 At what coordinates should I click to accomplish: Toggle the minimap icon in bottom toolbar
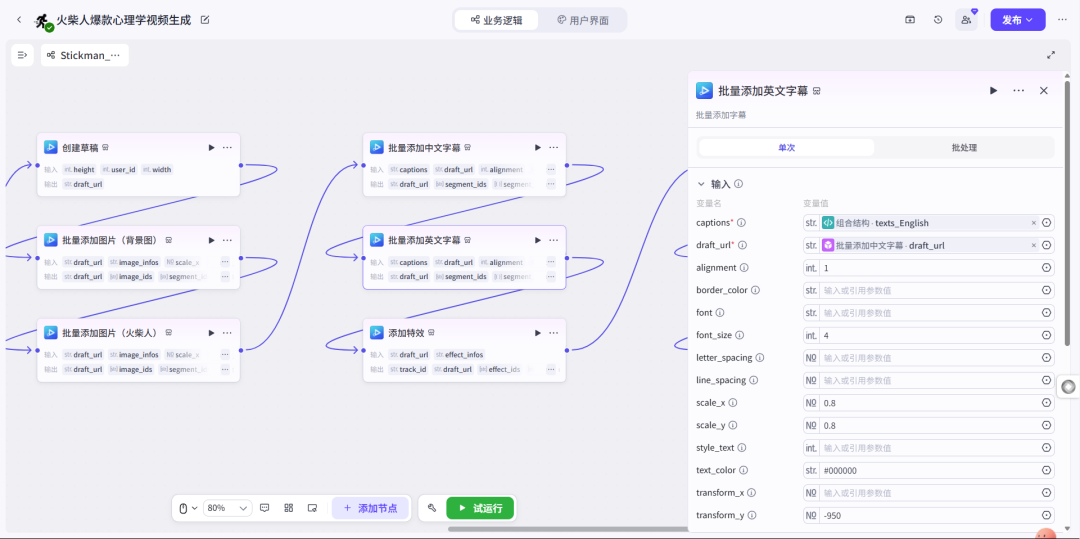[312, 508]
